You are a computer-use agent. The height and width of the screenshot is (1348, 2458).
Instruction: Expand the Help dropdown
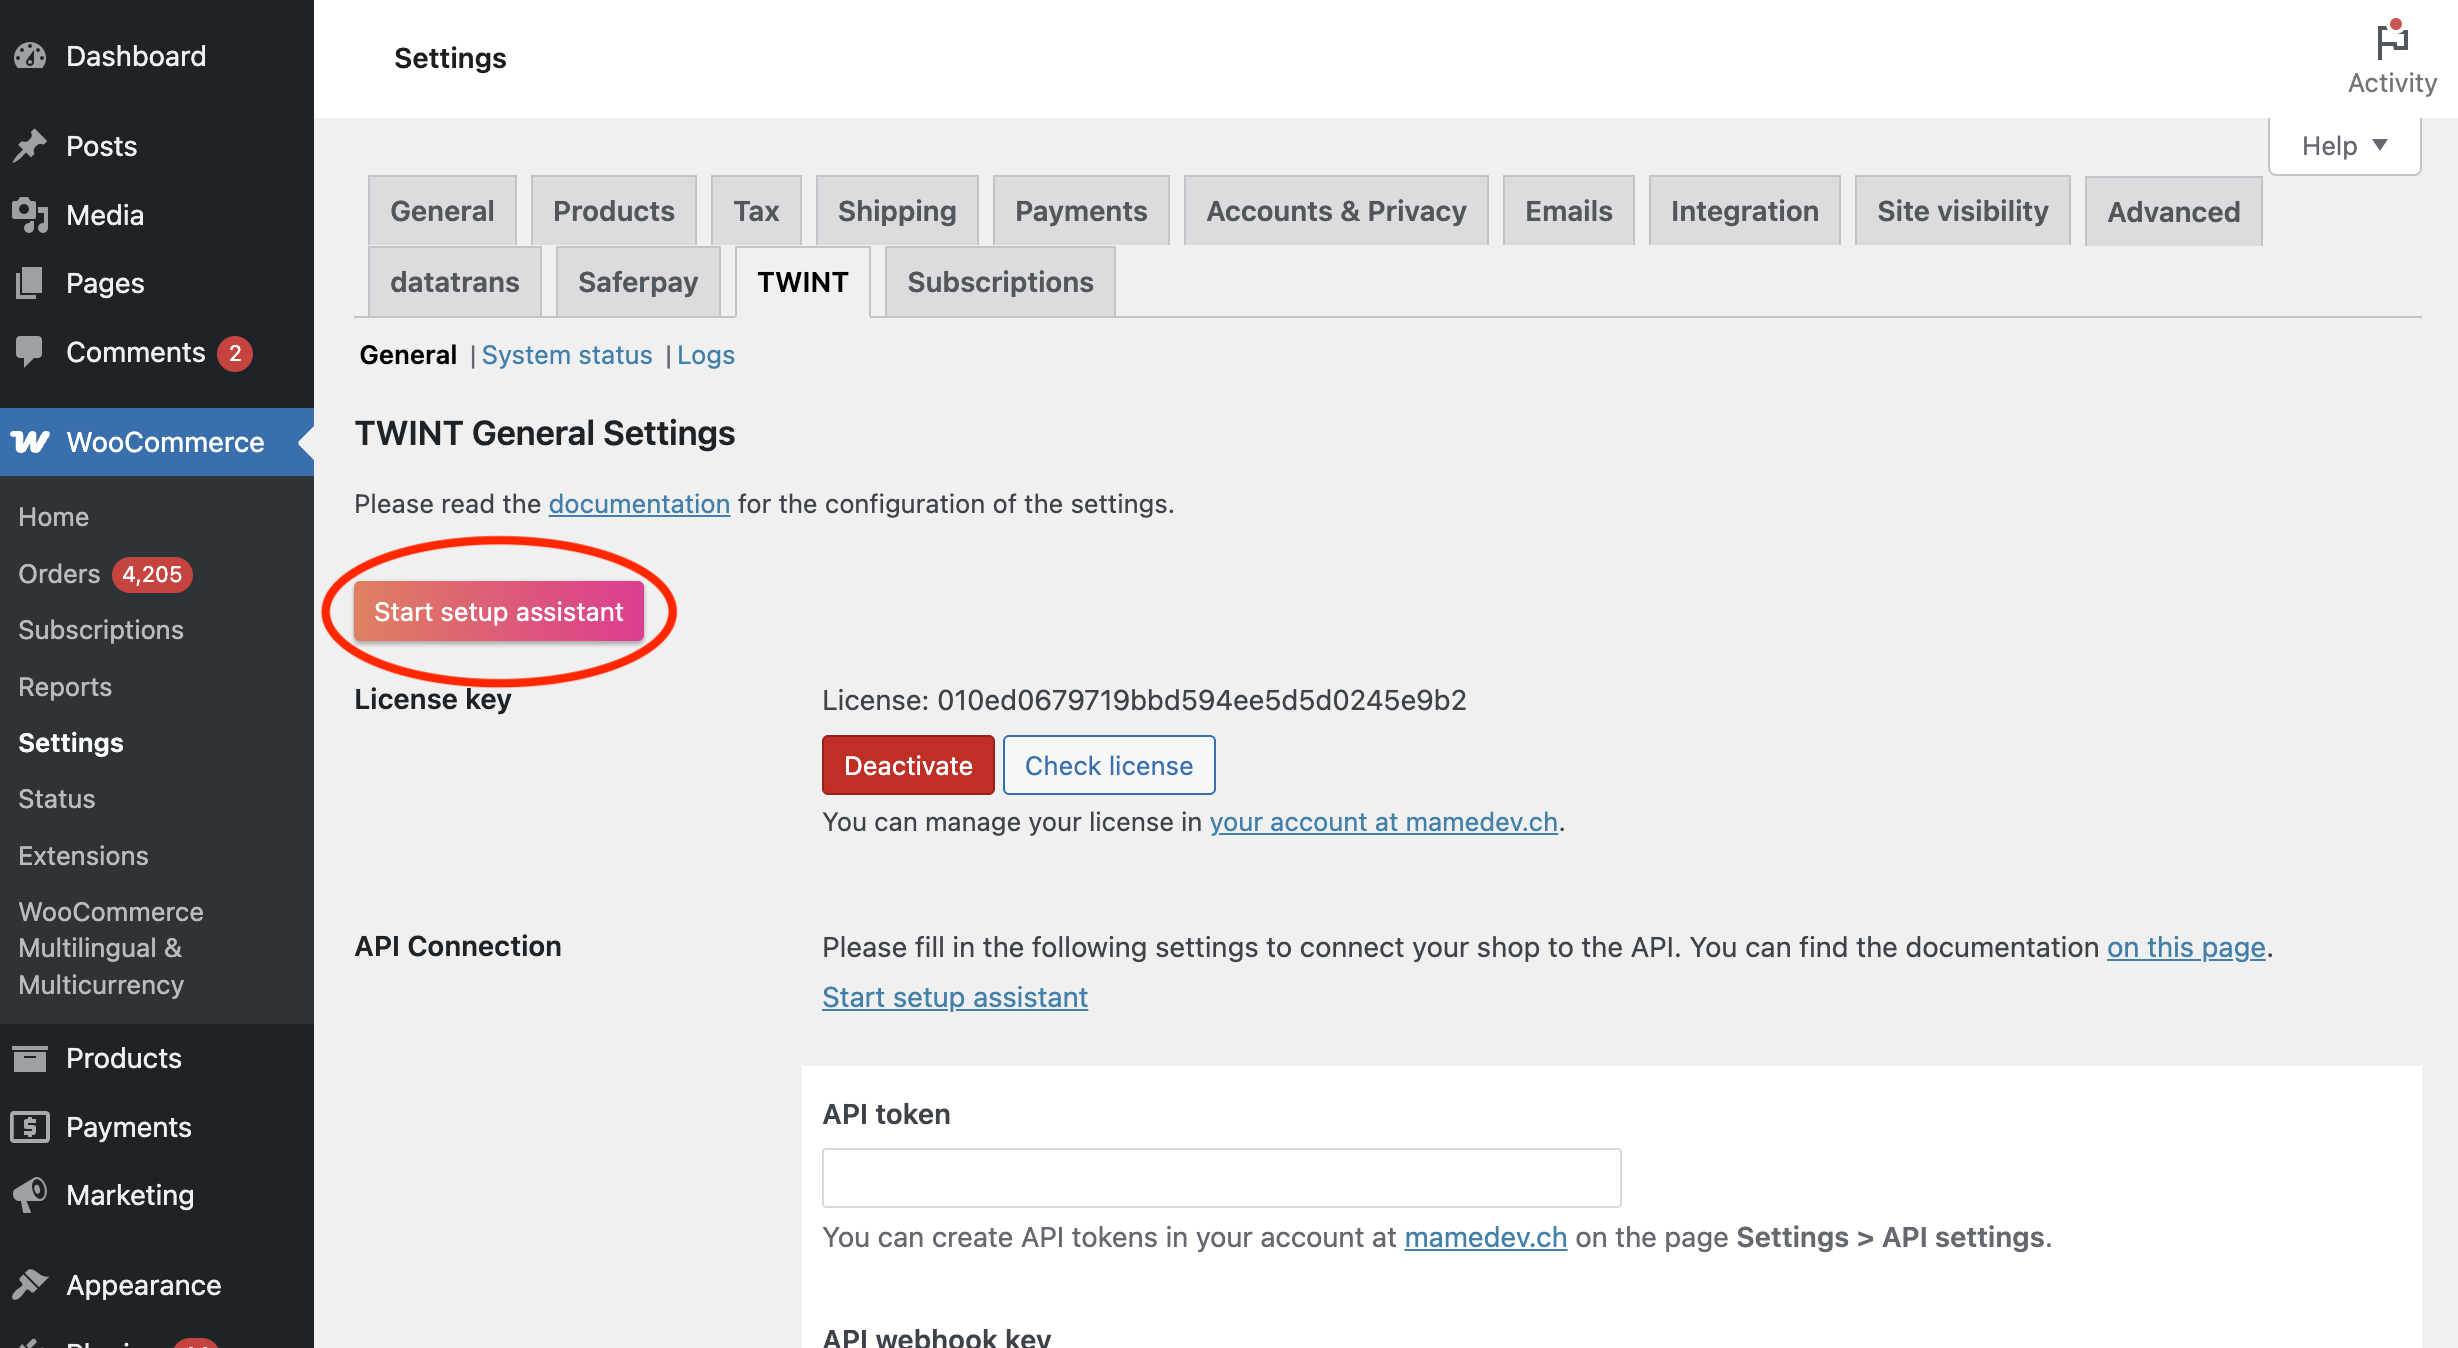coord(2344,146)
